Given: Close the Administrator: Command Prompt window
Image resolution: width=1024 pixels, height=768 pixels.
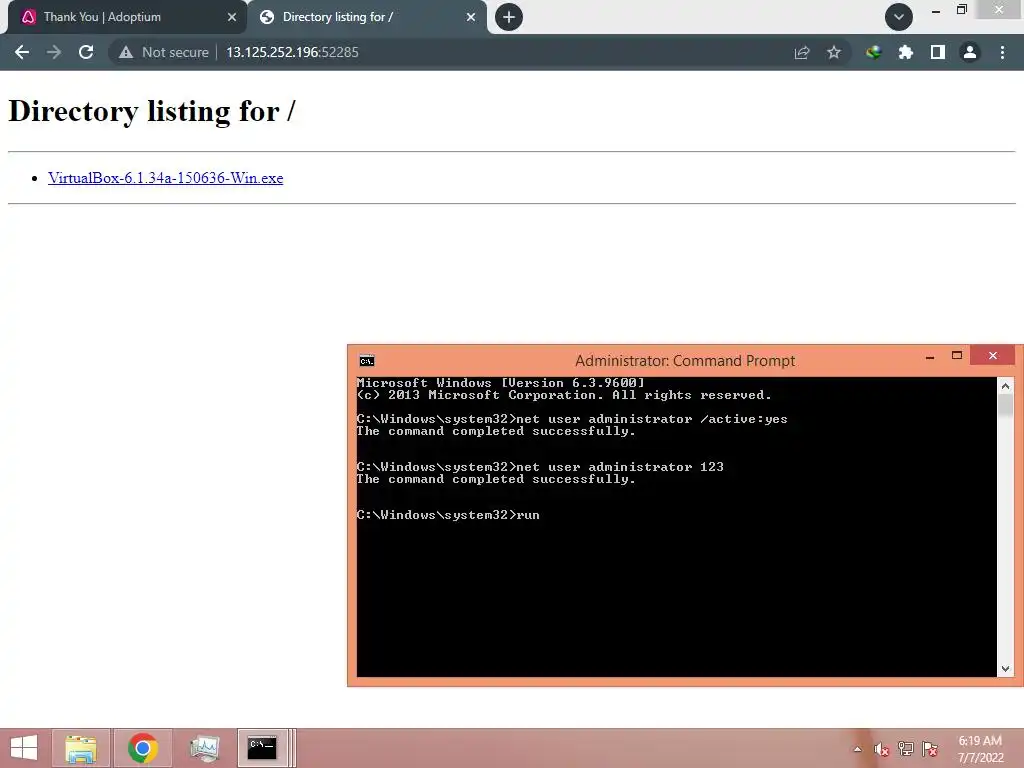Looking at the screenshot, I should coord(993,355).
